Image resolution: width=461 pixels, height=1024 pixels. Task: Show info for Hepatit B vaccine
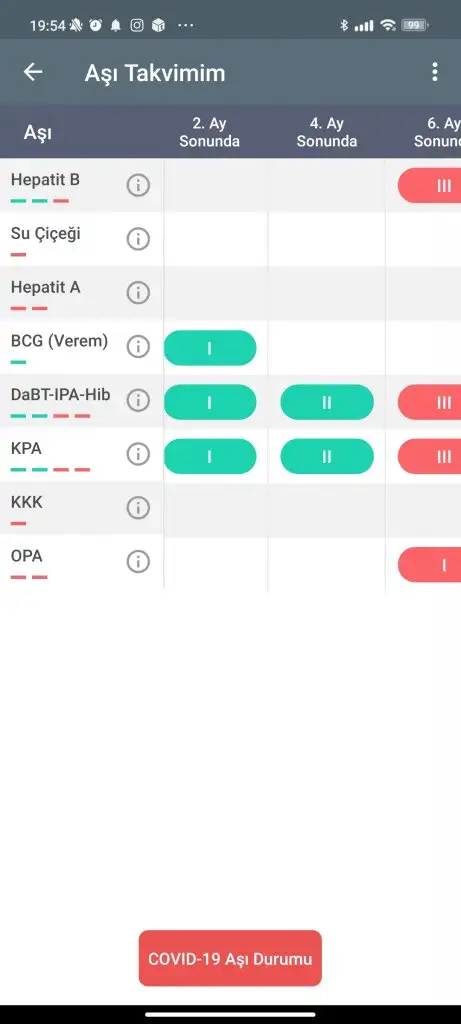pos(138,185)
